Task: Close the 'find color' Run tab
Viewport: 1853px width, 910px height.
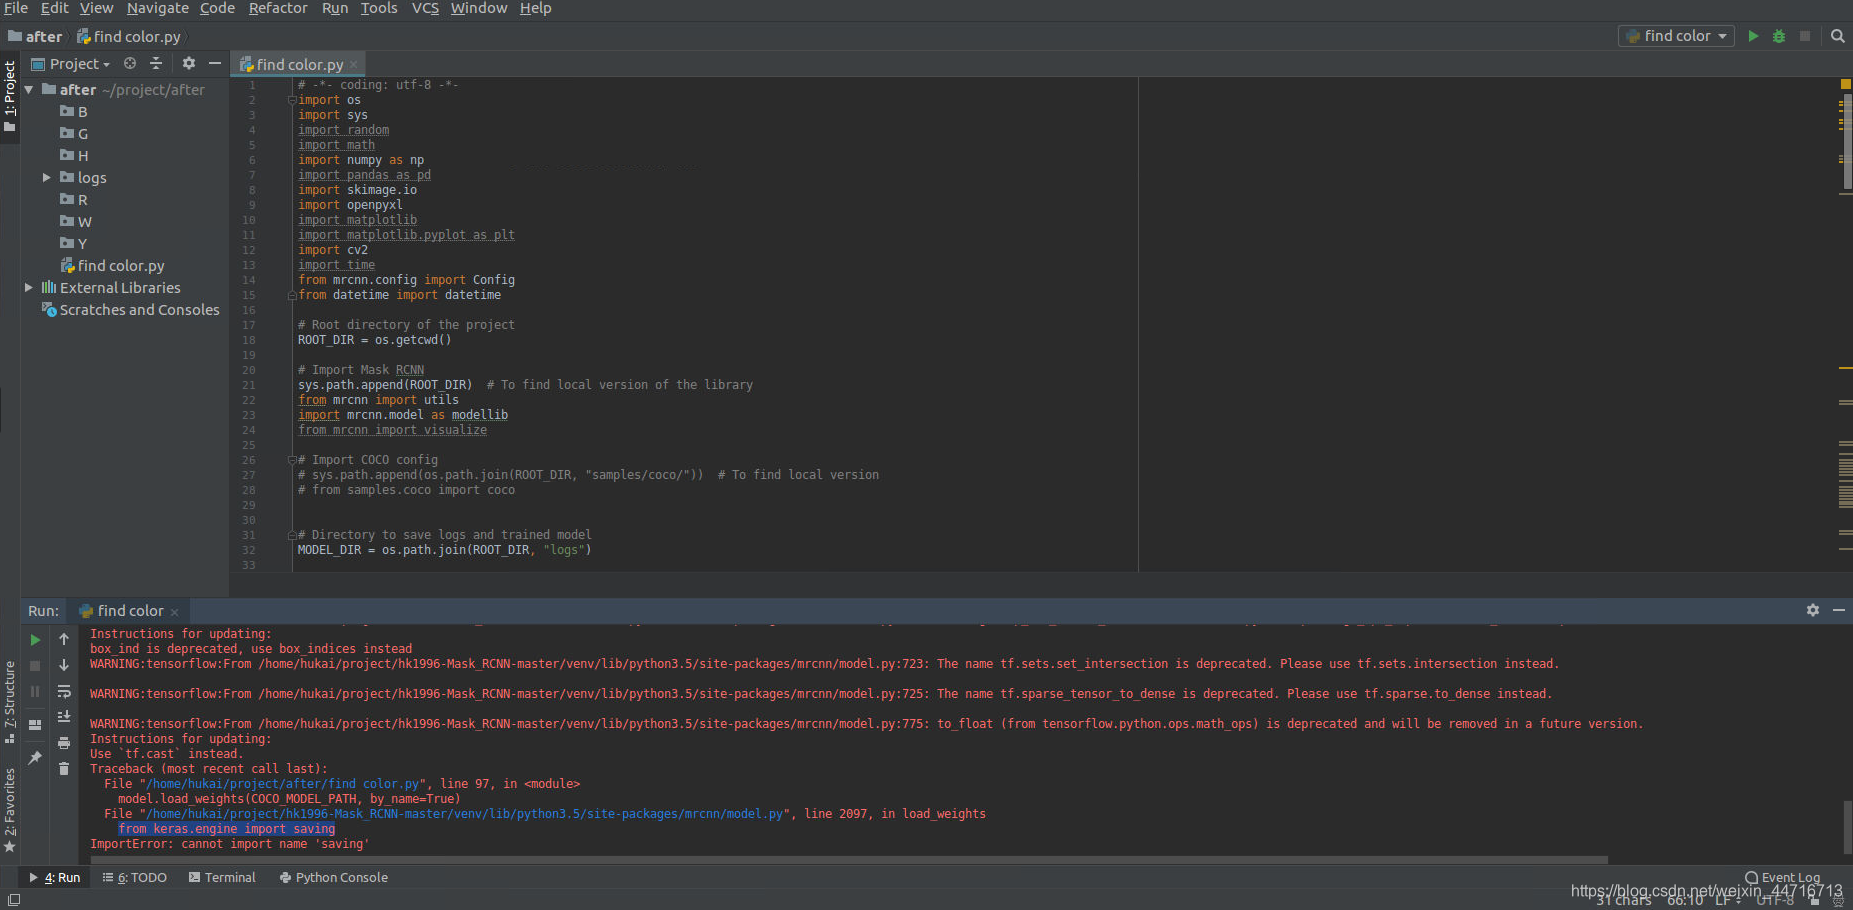Action: coord(174,612)
